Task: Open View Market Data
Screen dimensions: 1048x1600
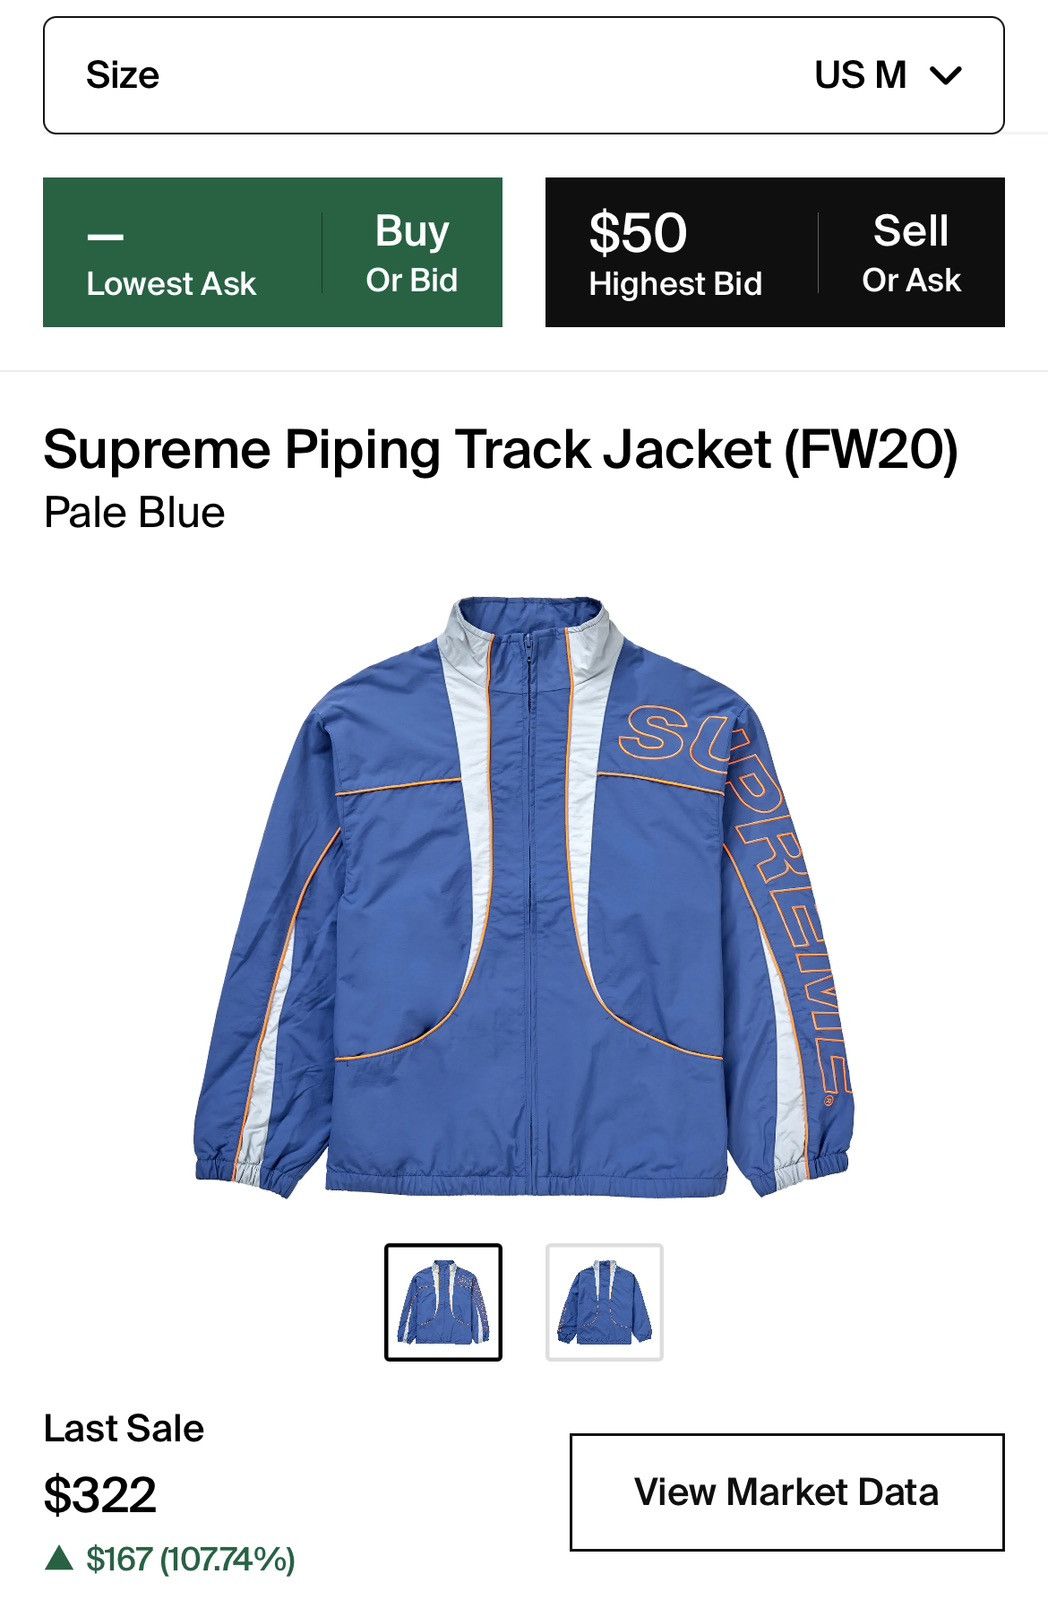Action: coord(787,1492)
